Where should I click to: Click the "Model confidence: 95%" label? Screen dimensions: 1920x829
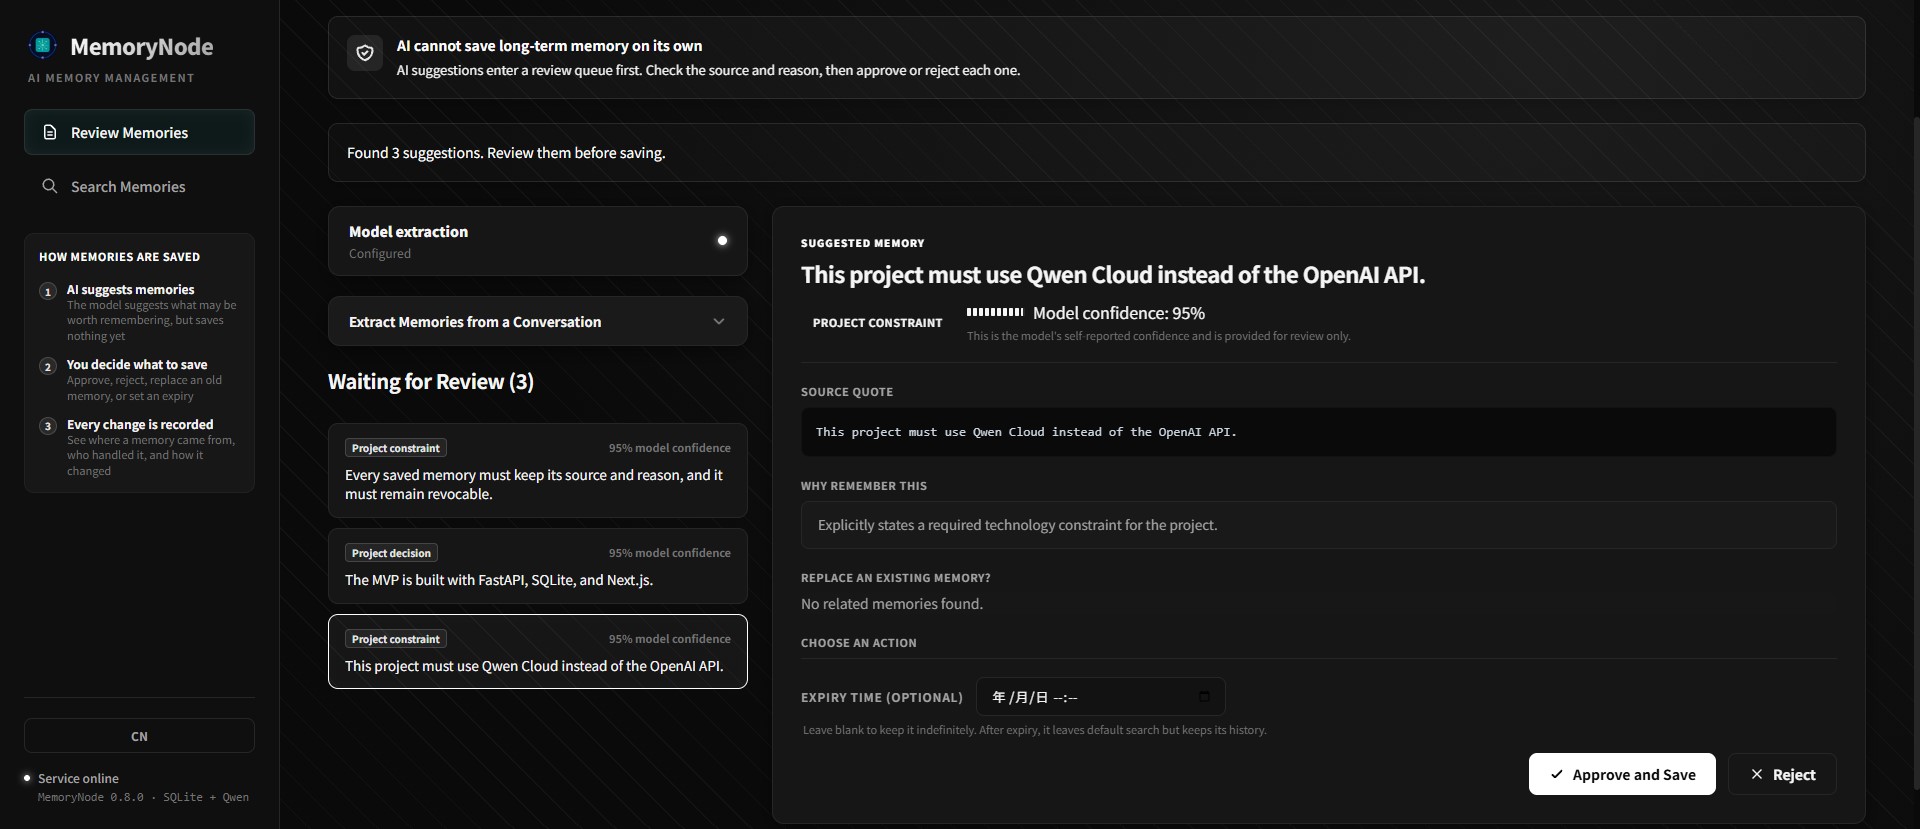click(x=1119, y=313)
